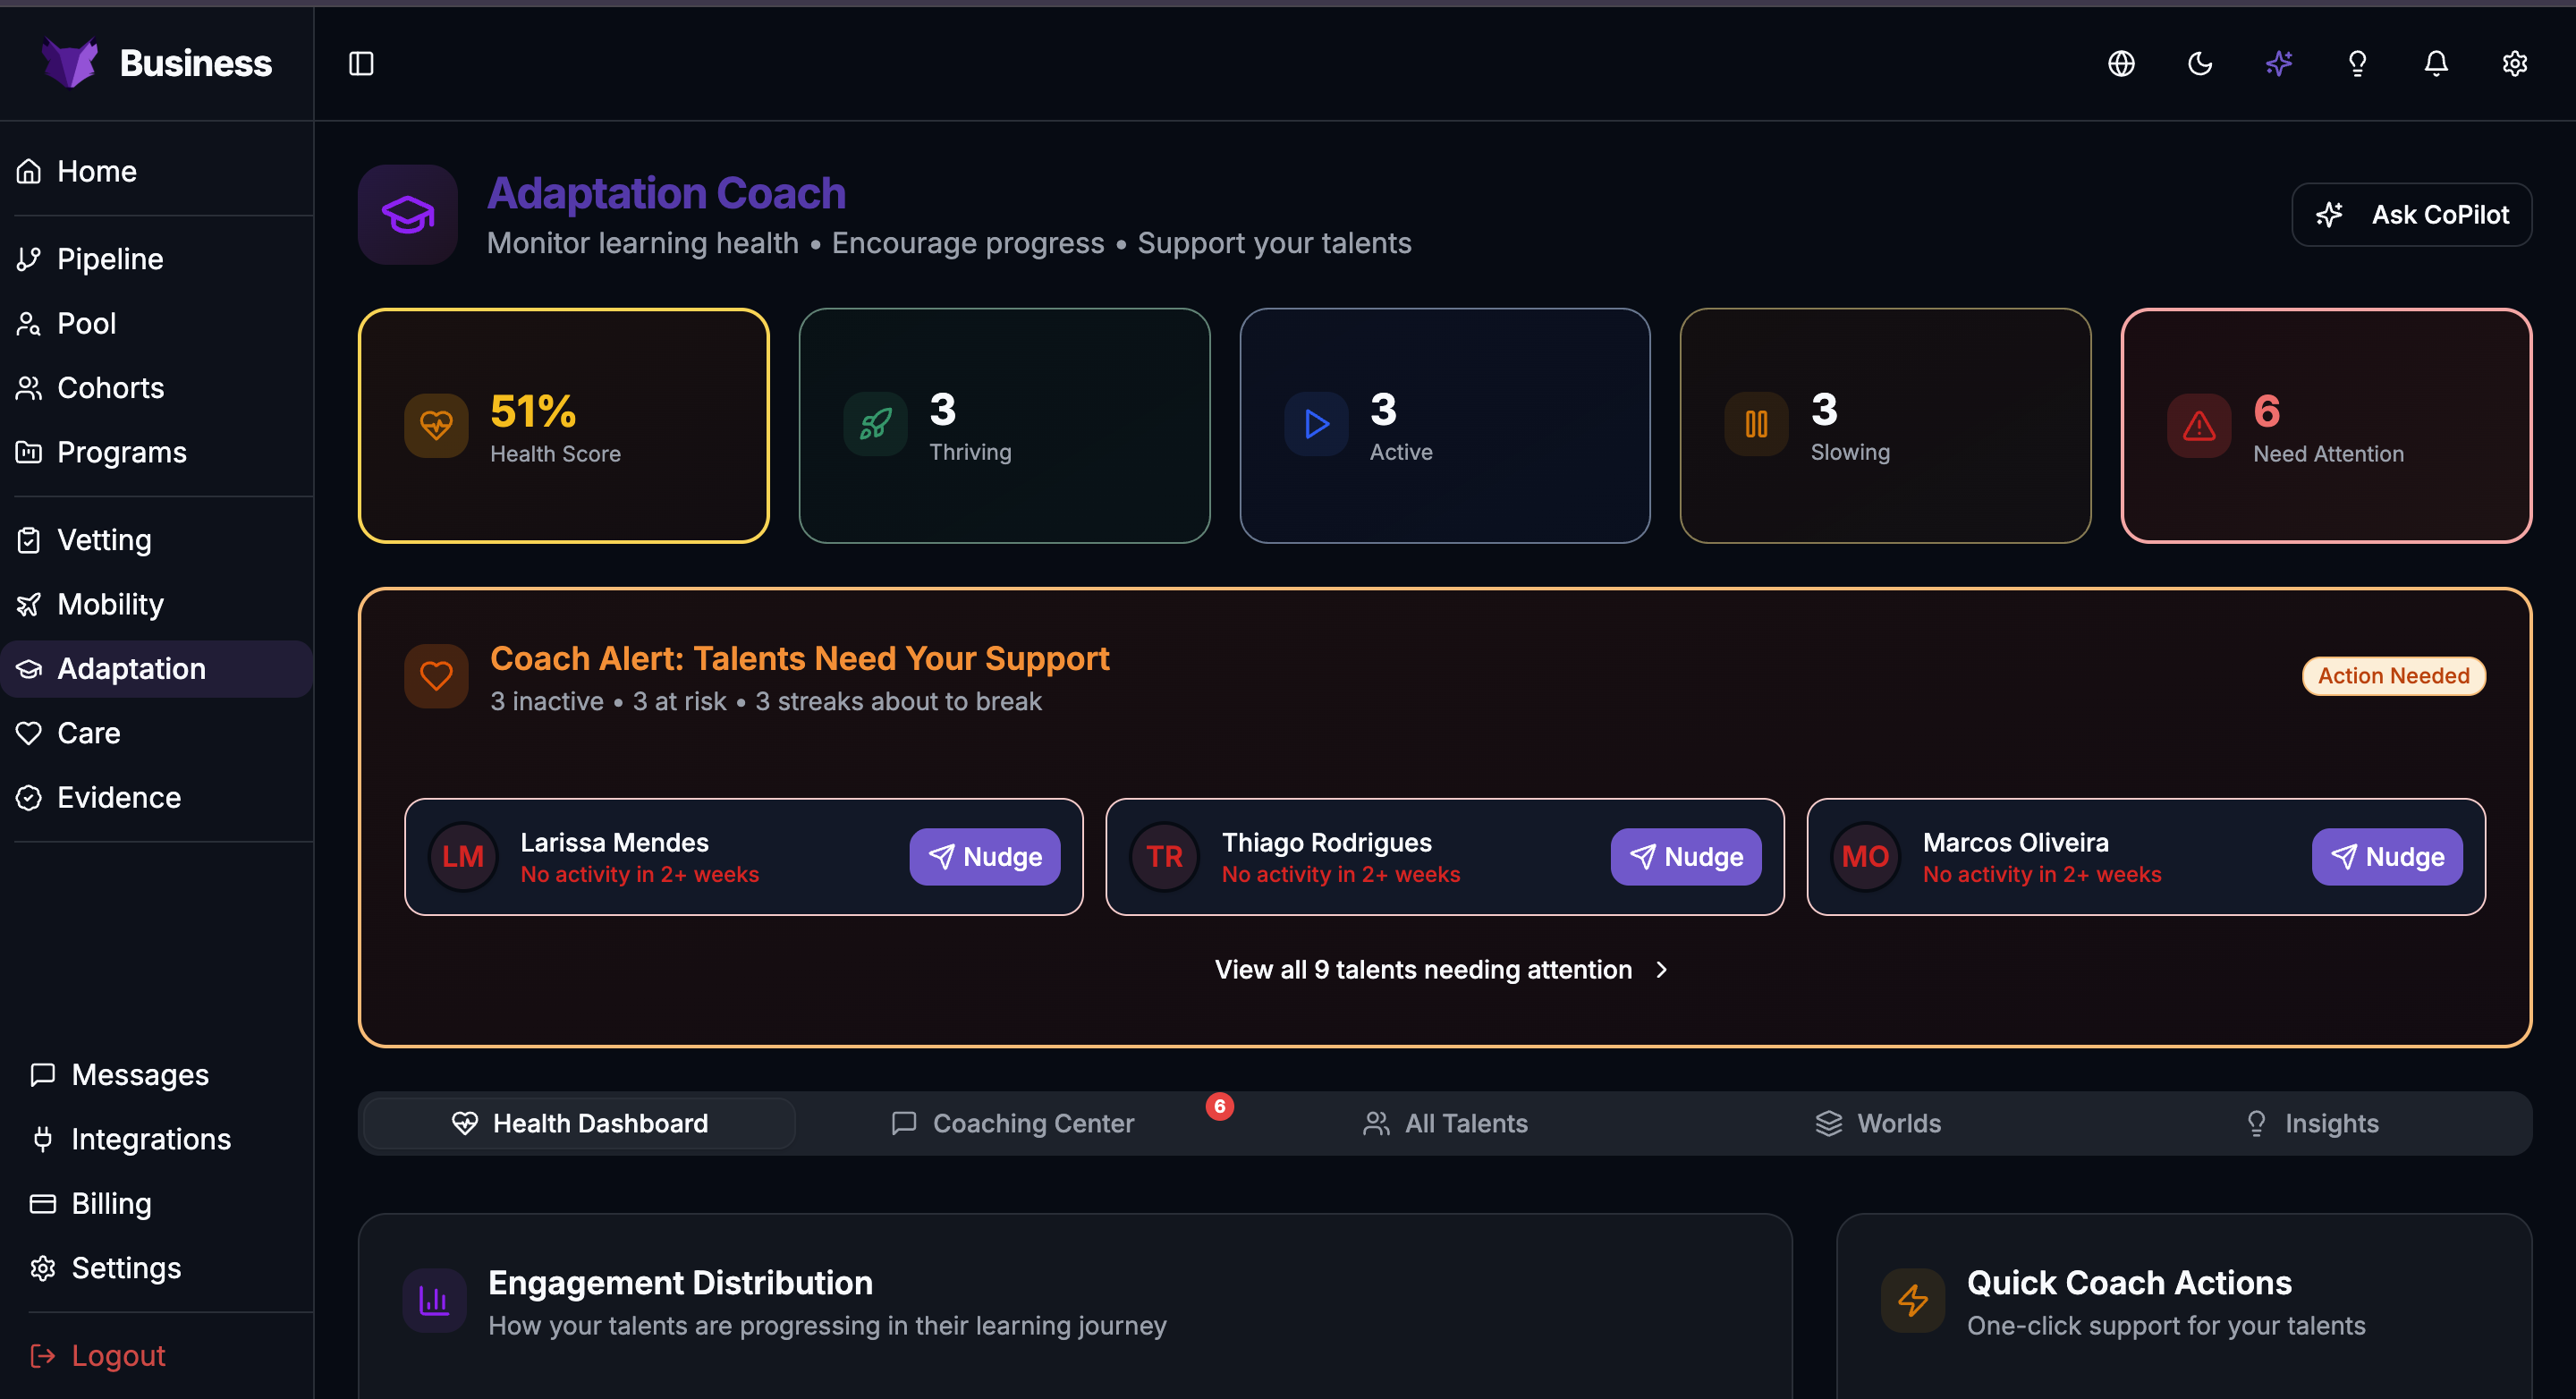
Task: Click the Action Needed badge
Action: pyautogui.click(x=2393, y=676)
